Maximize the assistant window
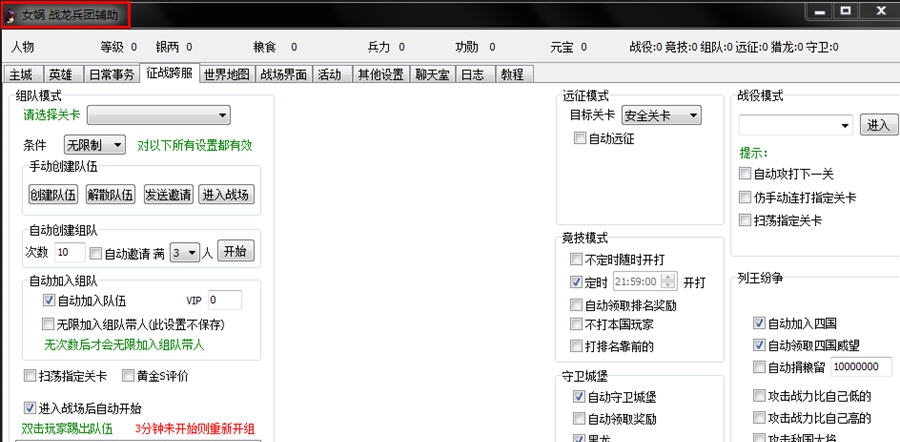The width and height of the screenshot is (900, 442). point(846,10)
